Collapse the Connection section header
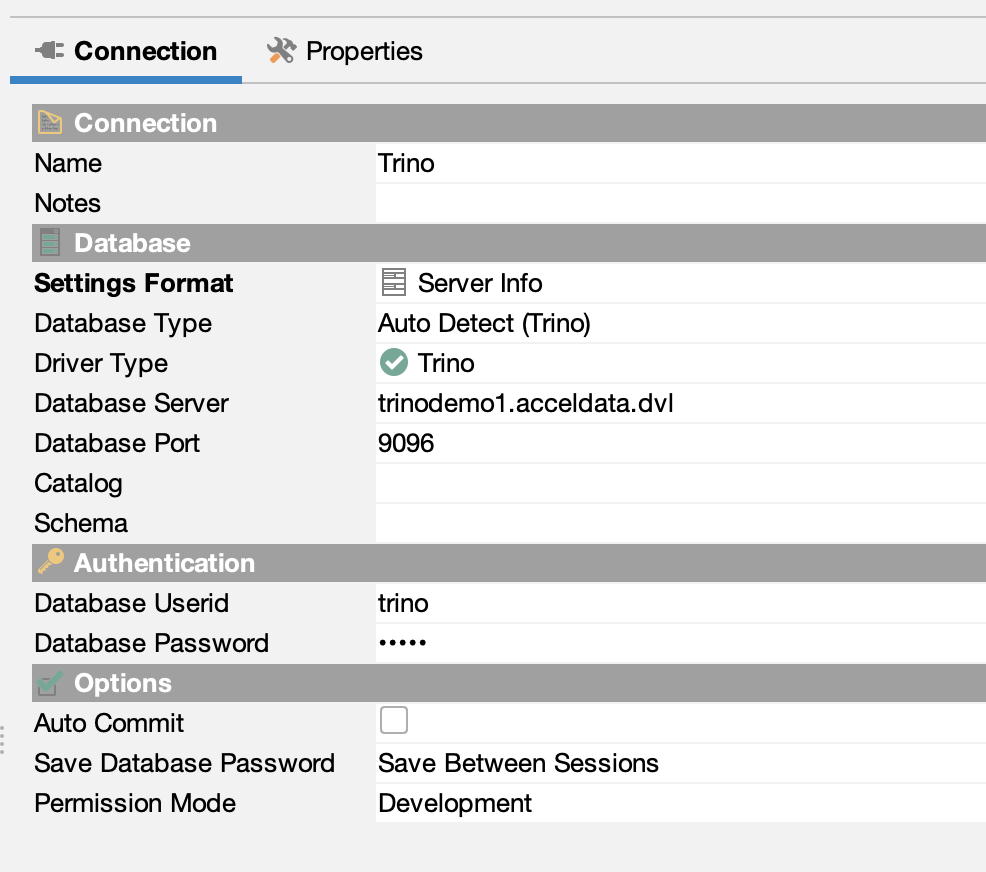 coord(509,123)
